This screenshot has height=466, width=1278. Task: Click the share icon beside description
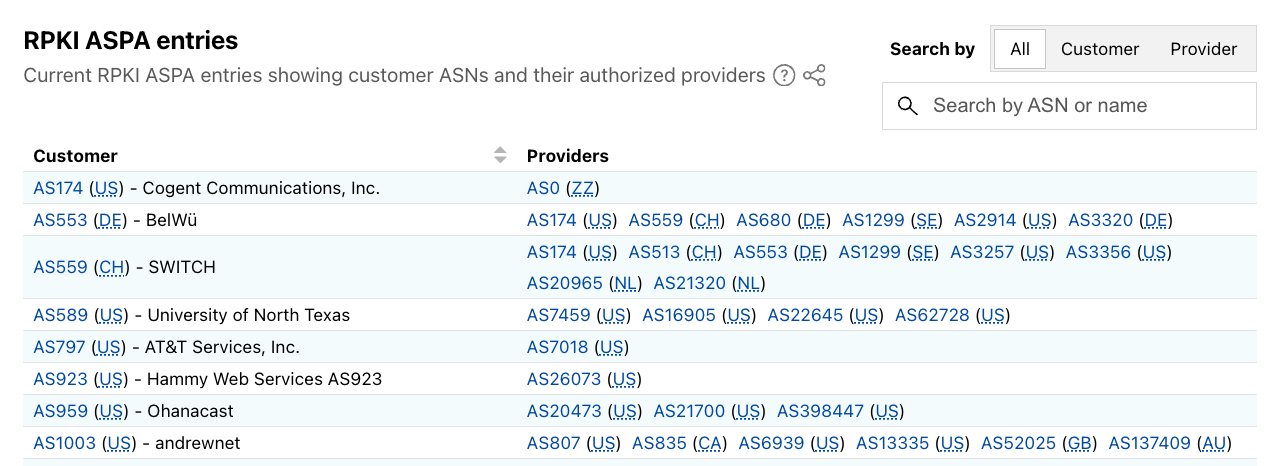click(x=814, y=76)
